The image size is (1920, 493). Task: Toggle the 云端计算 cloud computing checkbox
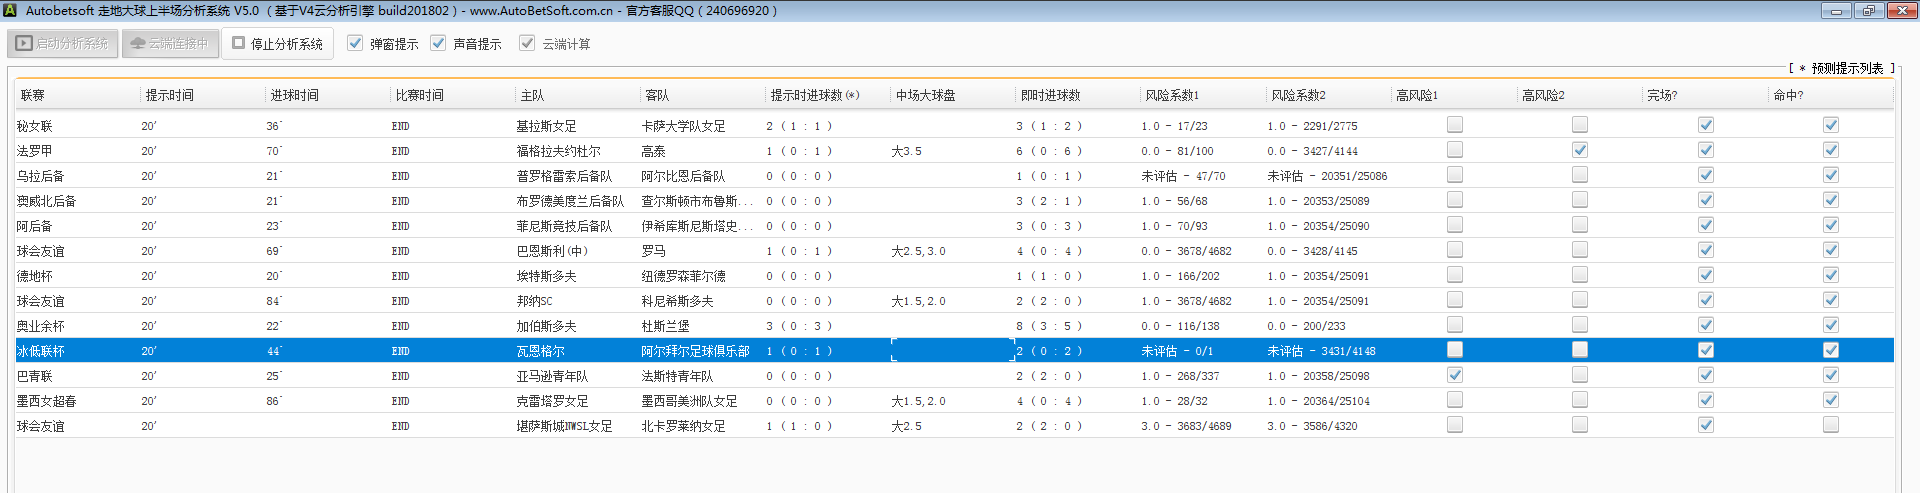(527, 43)
